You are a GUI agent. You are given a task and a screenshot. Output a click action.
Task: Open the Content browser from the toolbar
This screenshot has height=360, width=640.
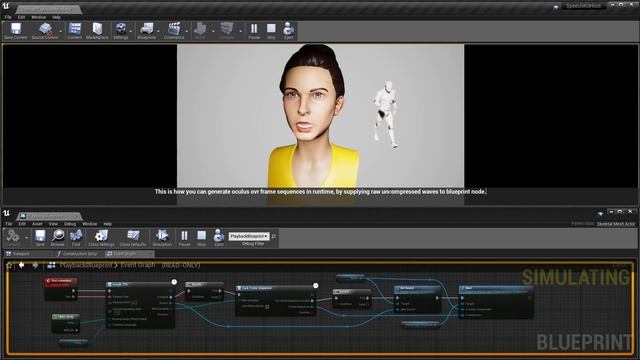point(75,31)
